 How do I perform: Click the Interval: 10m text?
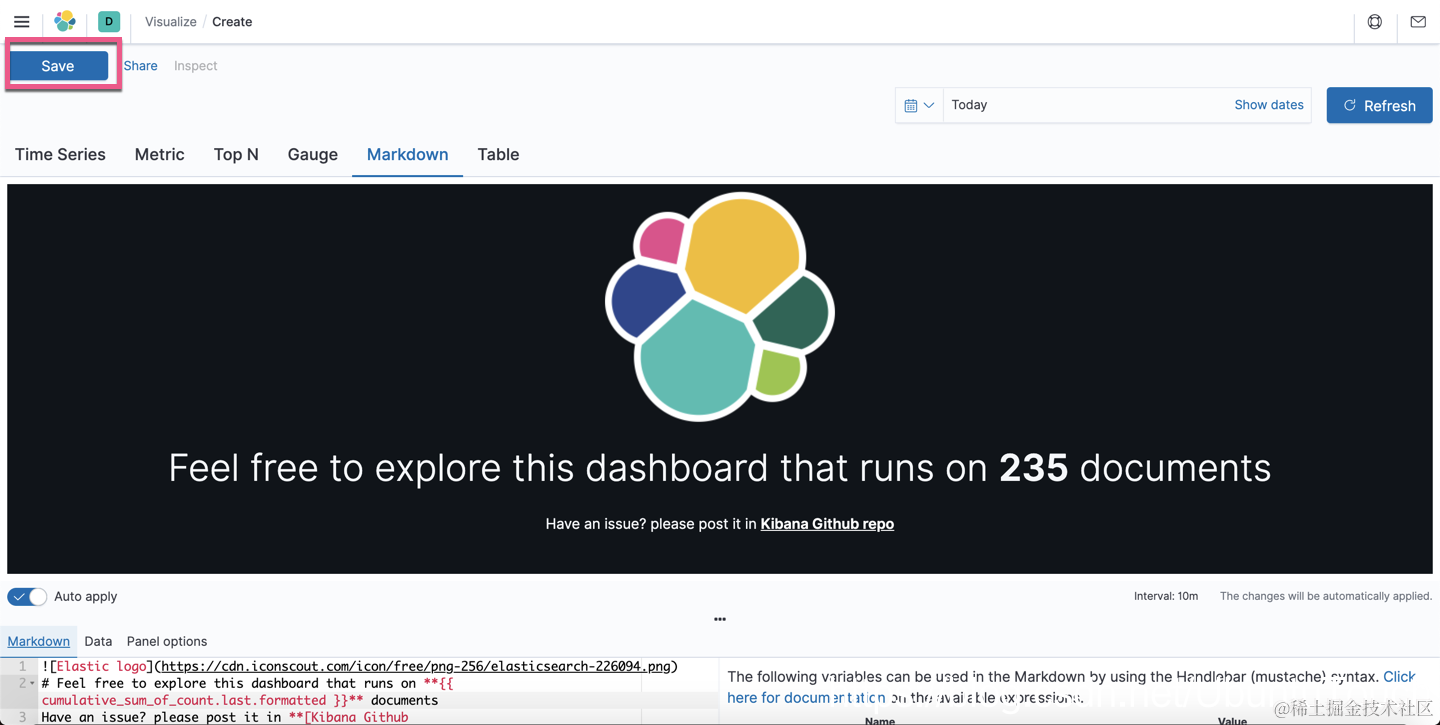click(x=1166, y=596)
